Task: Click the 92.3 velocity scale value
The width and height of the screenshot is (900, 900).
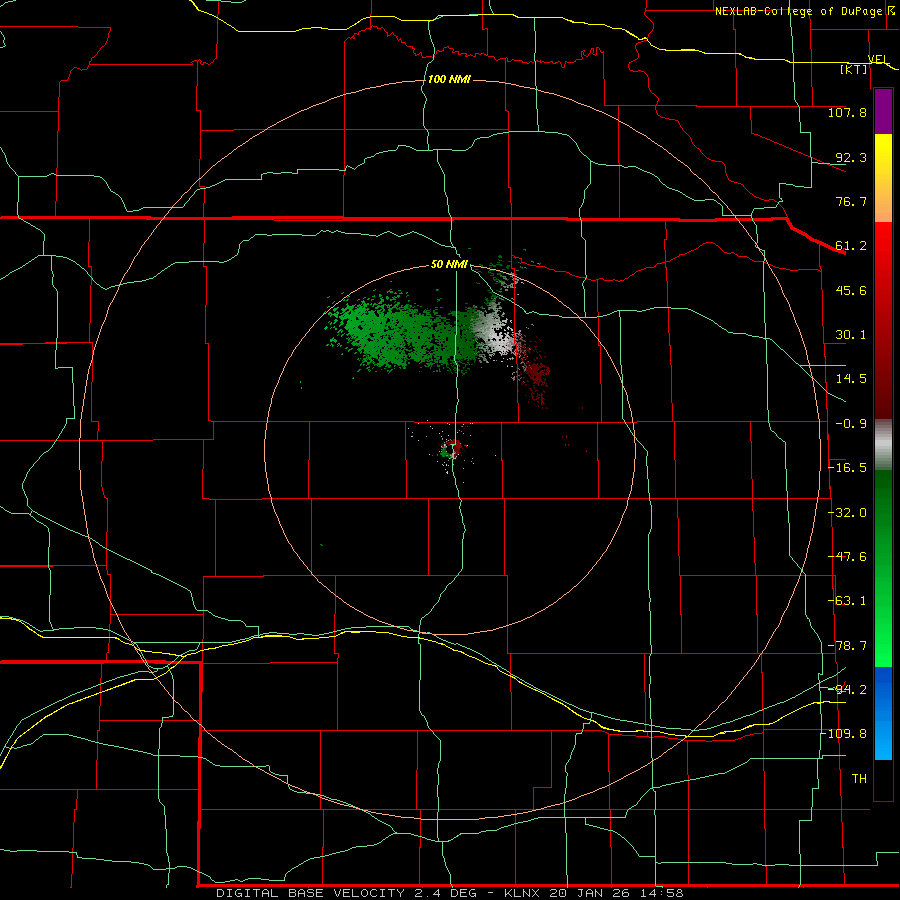Action: tap(851, 157)
